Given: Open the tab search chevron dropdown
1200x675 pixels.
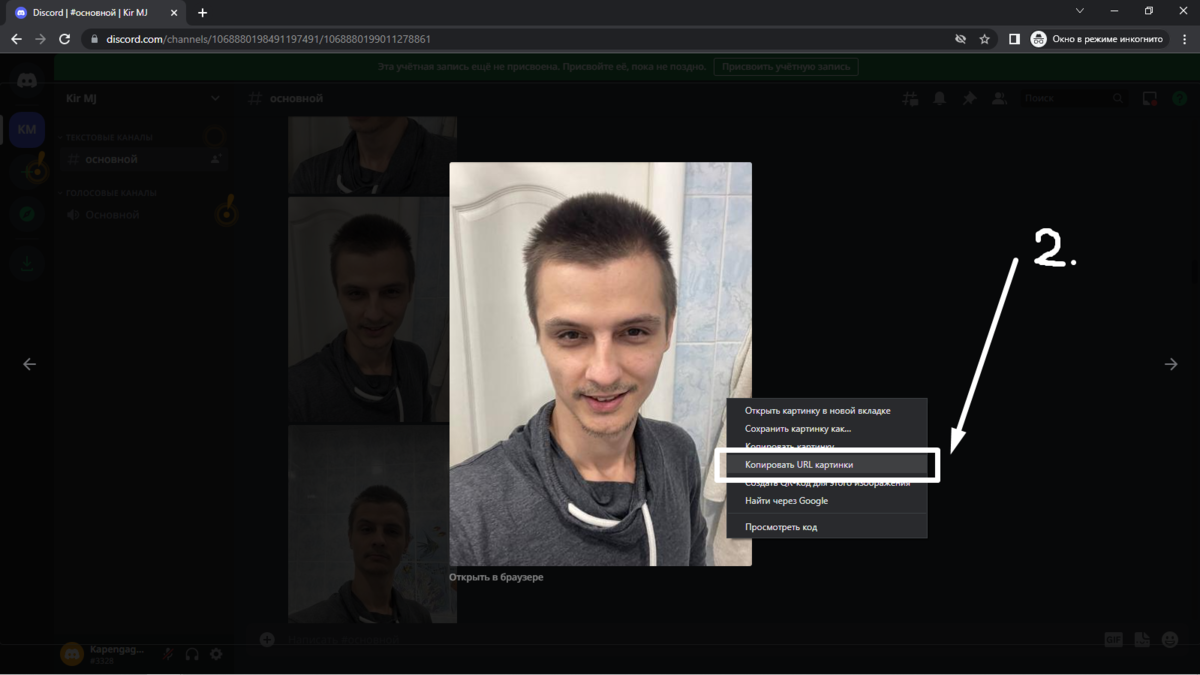Looking at the screenshot, I should [x=1080, y=11].
